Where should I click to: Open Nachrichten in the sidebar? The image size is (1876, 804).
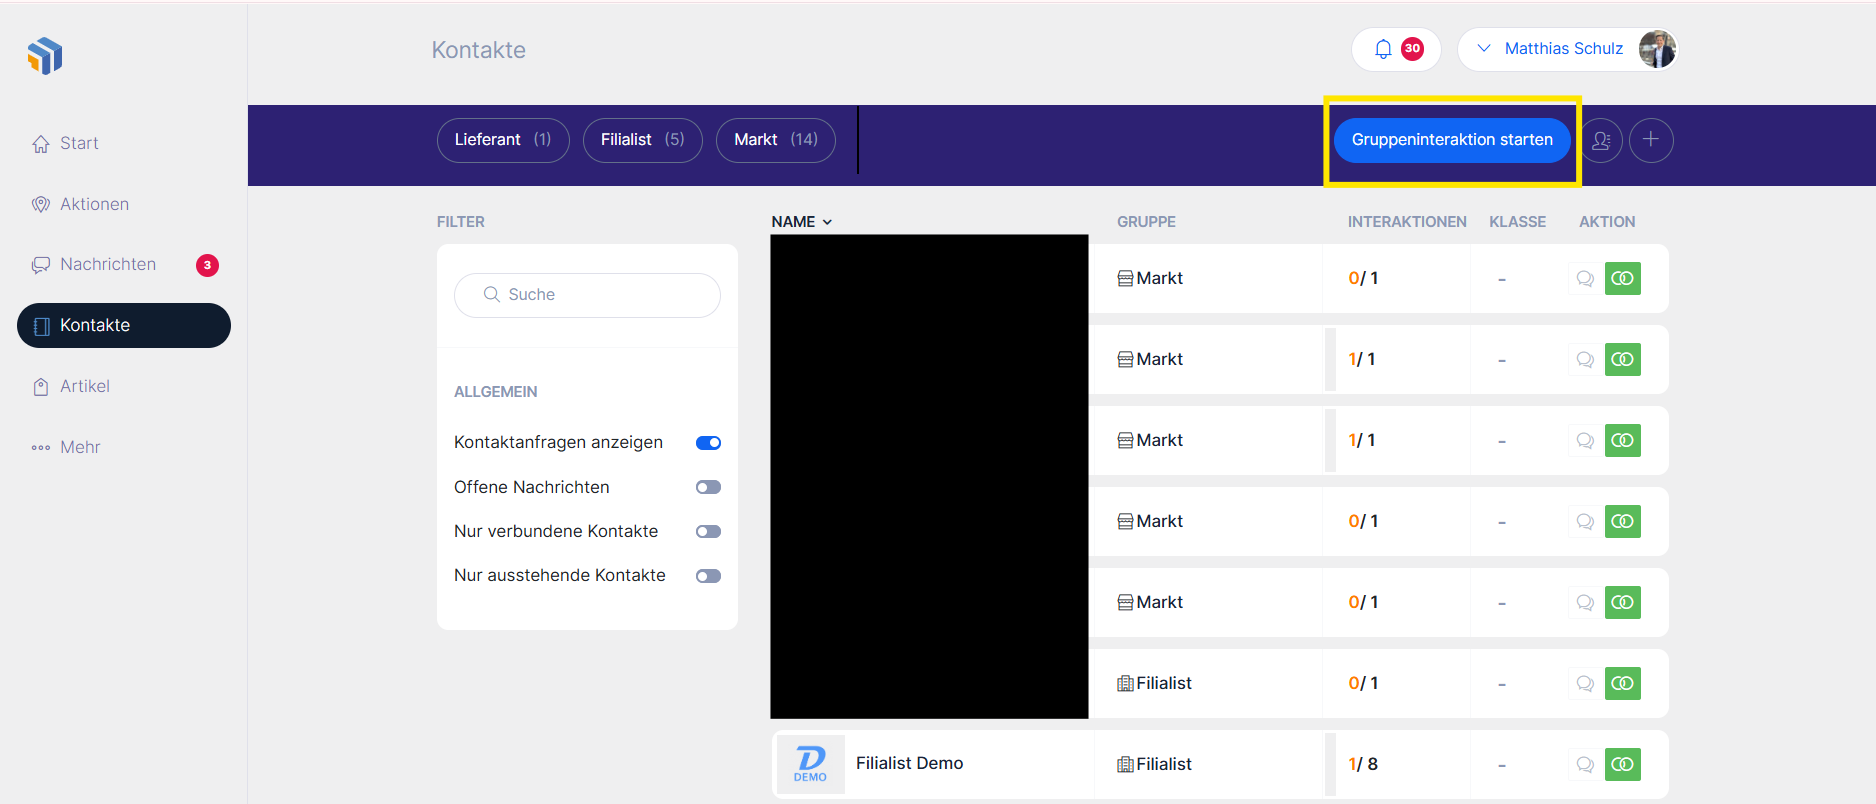108,265
